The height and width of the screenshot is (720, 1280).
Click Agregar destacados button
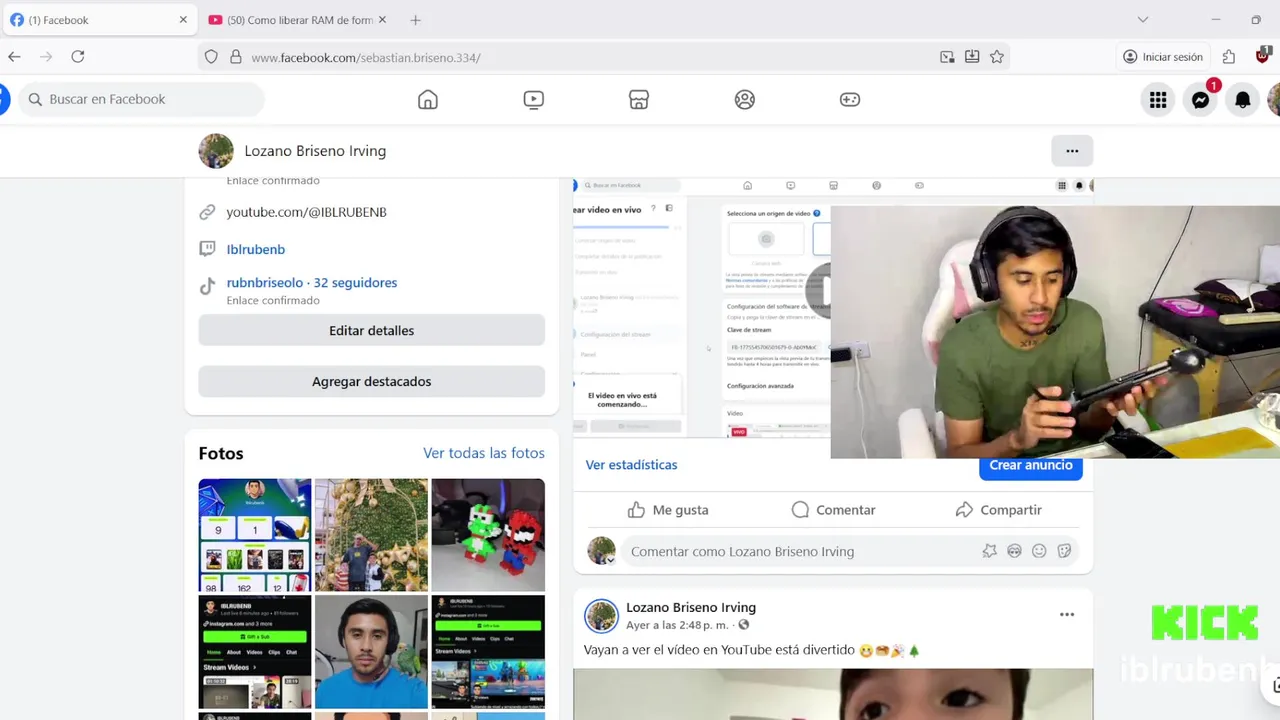(371, 381)
